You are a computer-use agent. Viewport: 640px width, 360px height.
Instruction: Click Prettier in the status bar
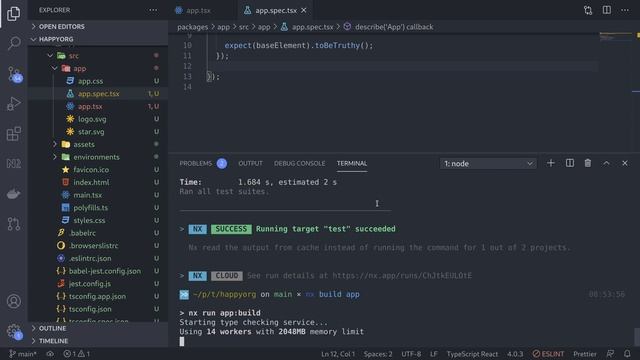[x=584, y=354]
